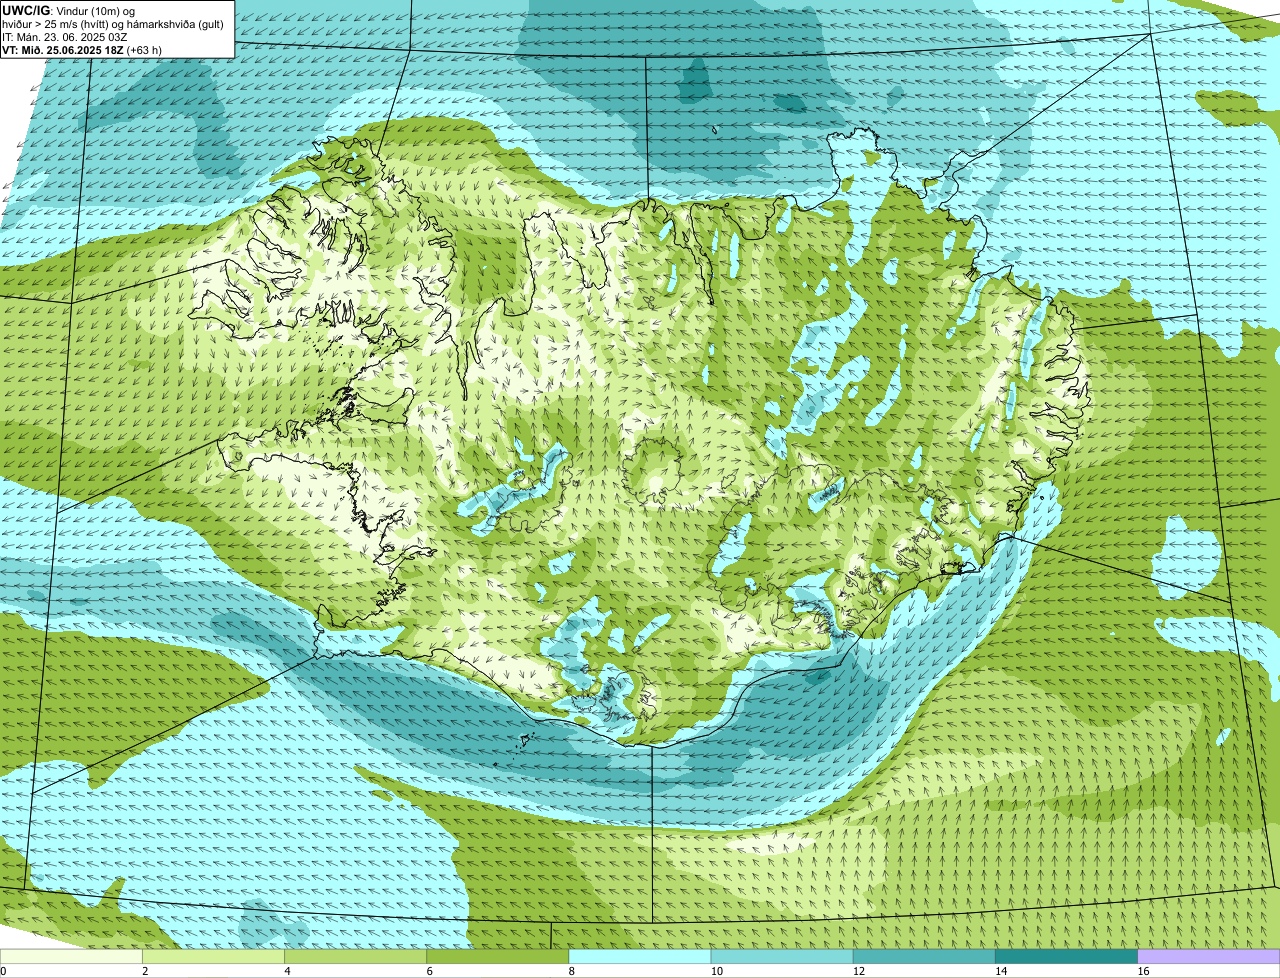
Task: Click the light cyan 8–10 m/s legend swatch
Action: coord(640,956)
